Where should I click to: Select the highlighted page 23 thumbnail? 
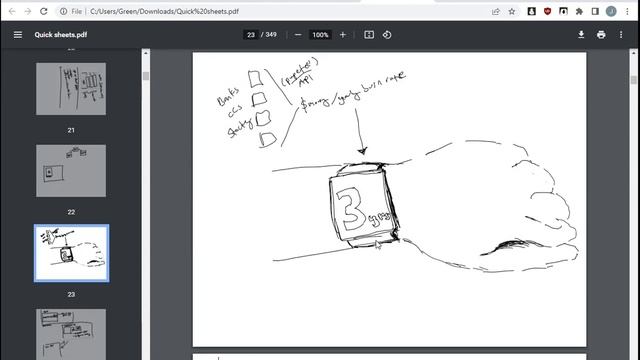pos(71,253)
